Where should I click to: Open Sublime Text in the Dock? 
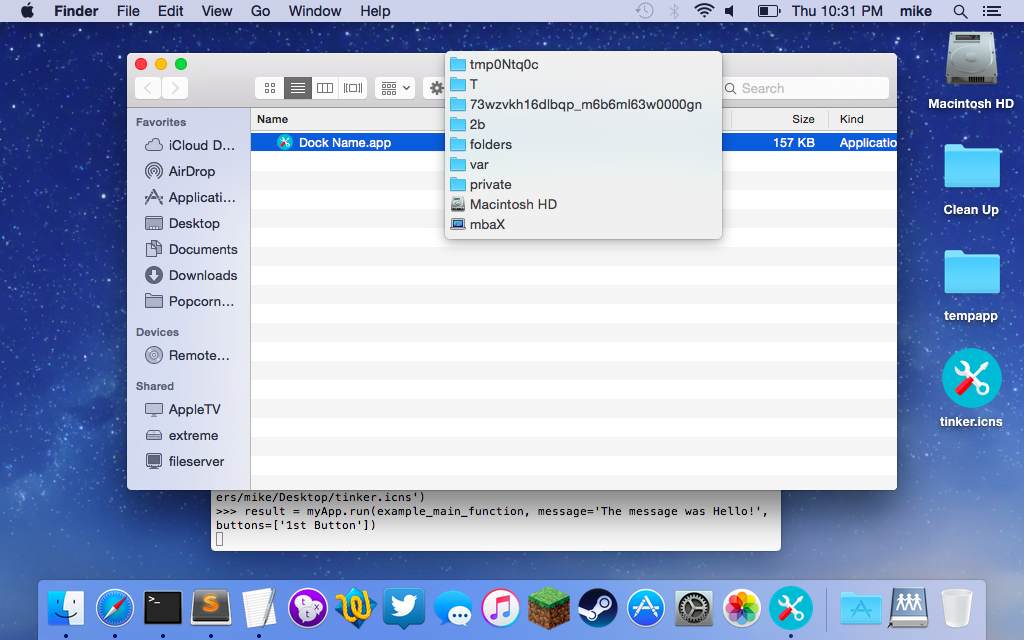(211, 608)
